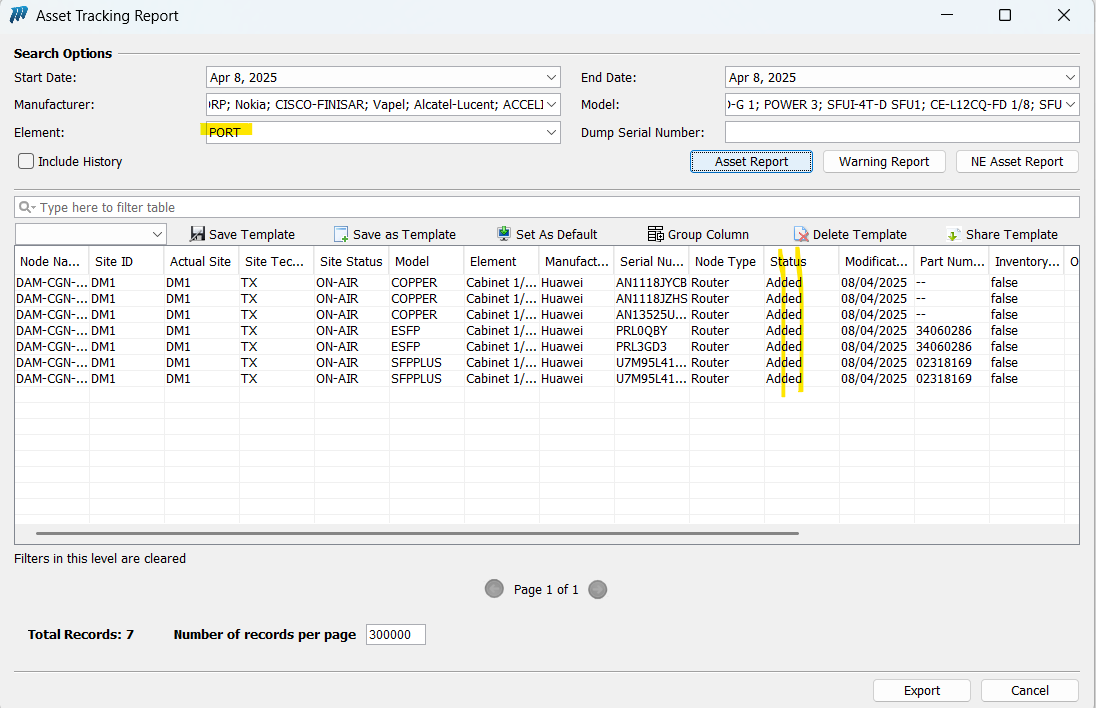Open the Start Date dropdown
Screen dimensions: 1096x708
(x=552, y=78)
